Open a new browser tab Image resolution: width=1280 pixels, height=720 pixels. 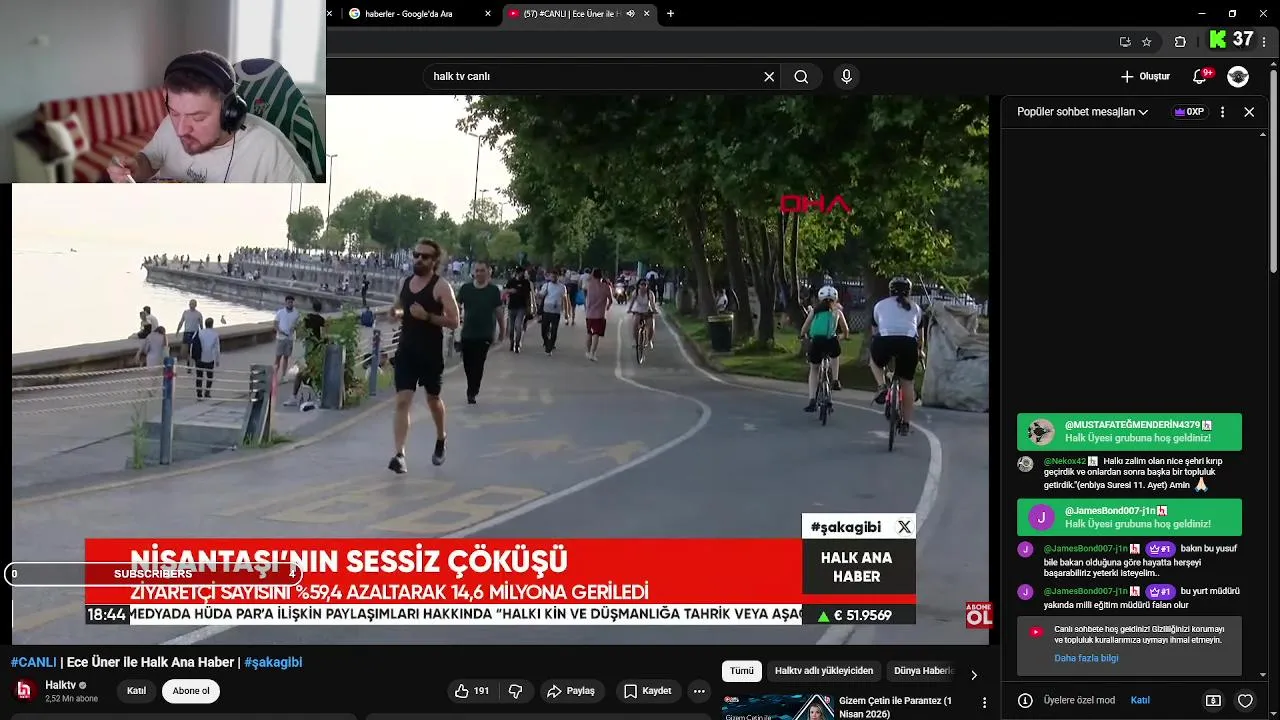click(670, 14)
